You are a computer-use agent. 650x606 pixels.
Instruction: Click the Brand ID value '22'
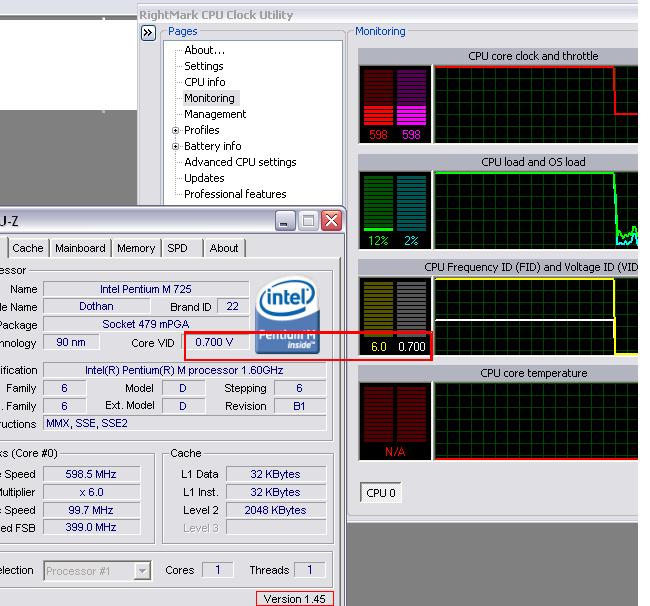[232, 306]
